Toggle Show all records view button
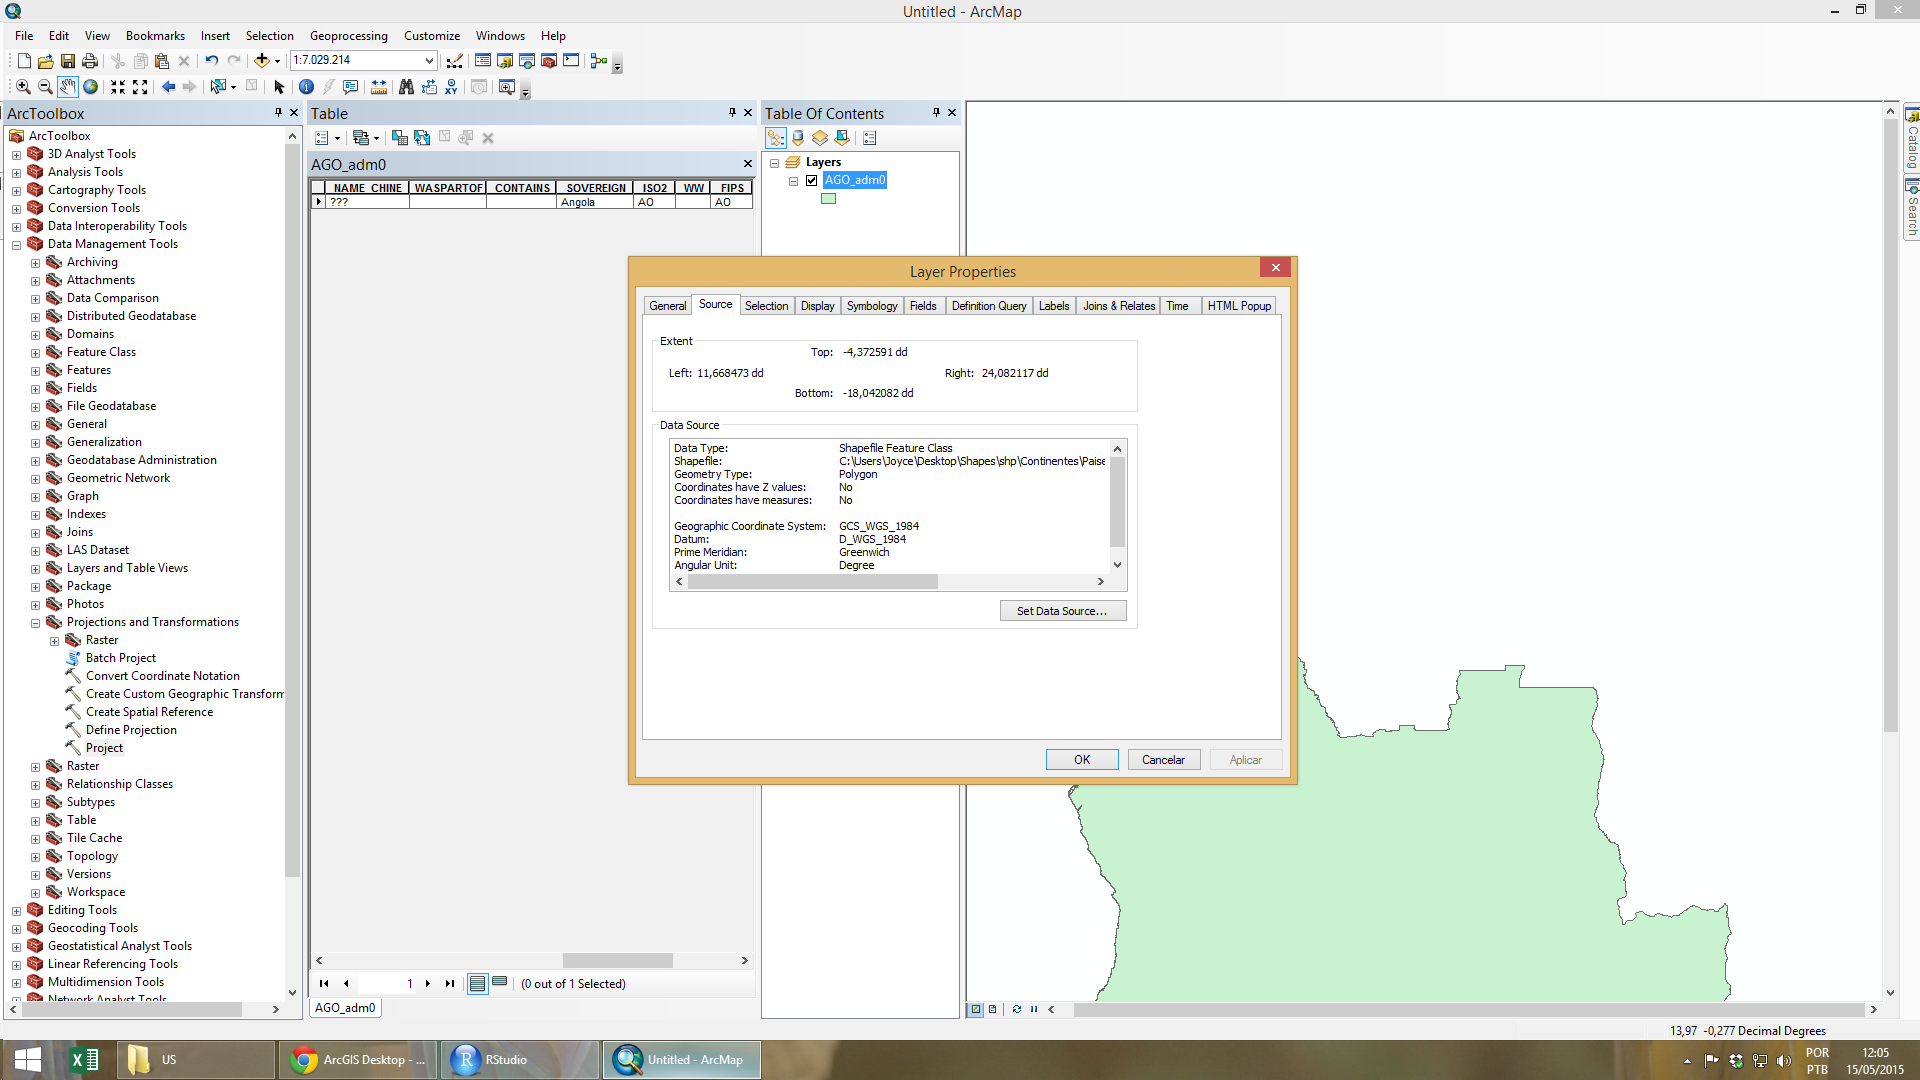The width and height of the screenshot is (1920, 1080). [478, 984]
